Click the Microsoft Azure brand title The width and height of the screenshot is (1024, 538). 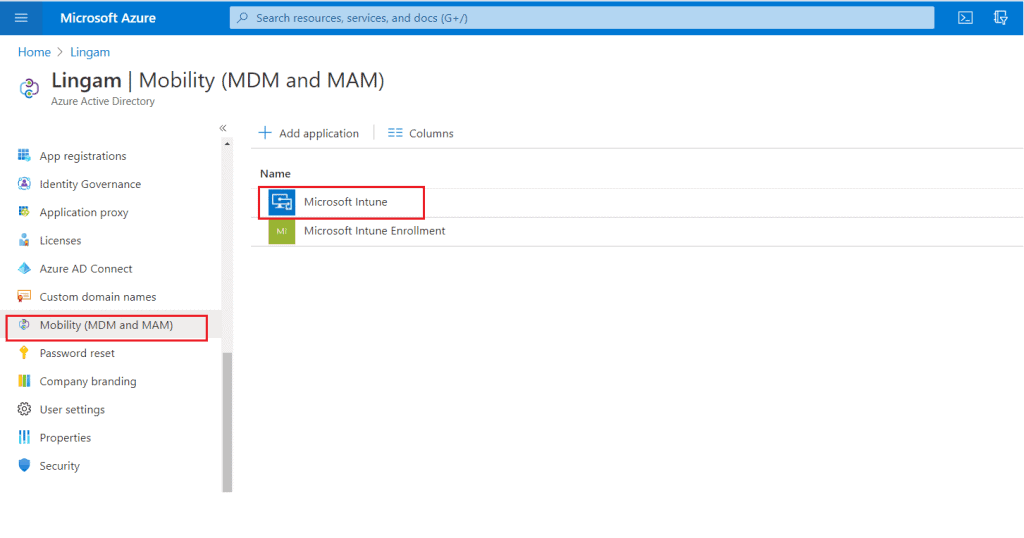pos(108,18)
